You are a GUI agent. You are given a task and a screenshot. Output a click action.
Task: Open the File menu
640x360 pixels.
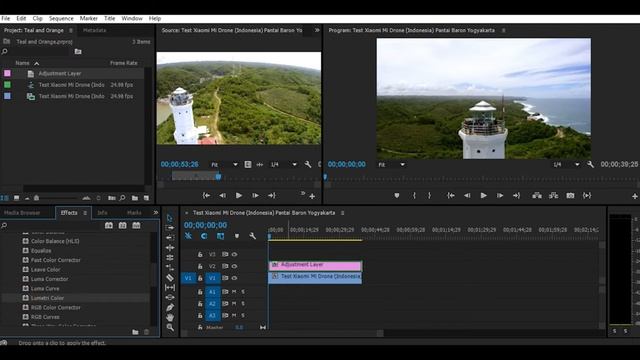point(5,18)
